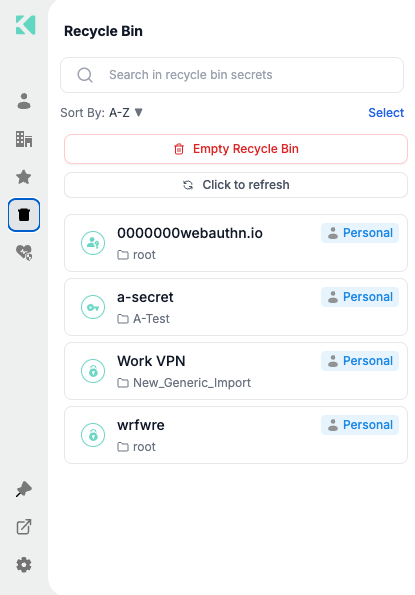The image size is (415, 595).
Task: Open the 0000000webauthn.io secret entry
Action: (x=236, y=243)
